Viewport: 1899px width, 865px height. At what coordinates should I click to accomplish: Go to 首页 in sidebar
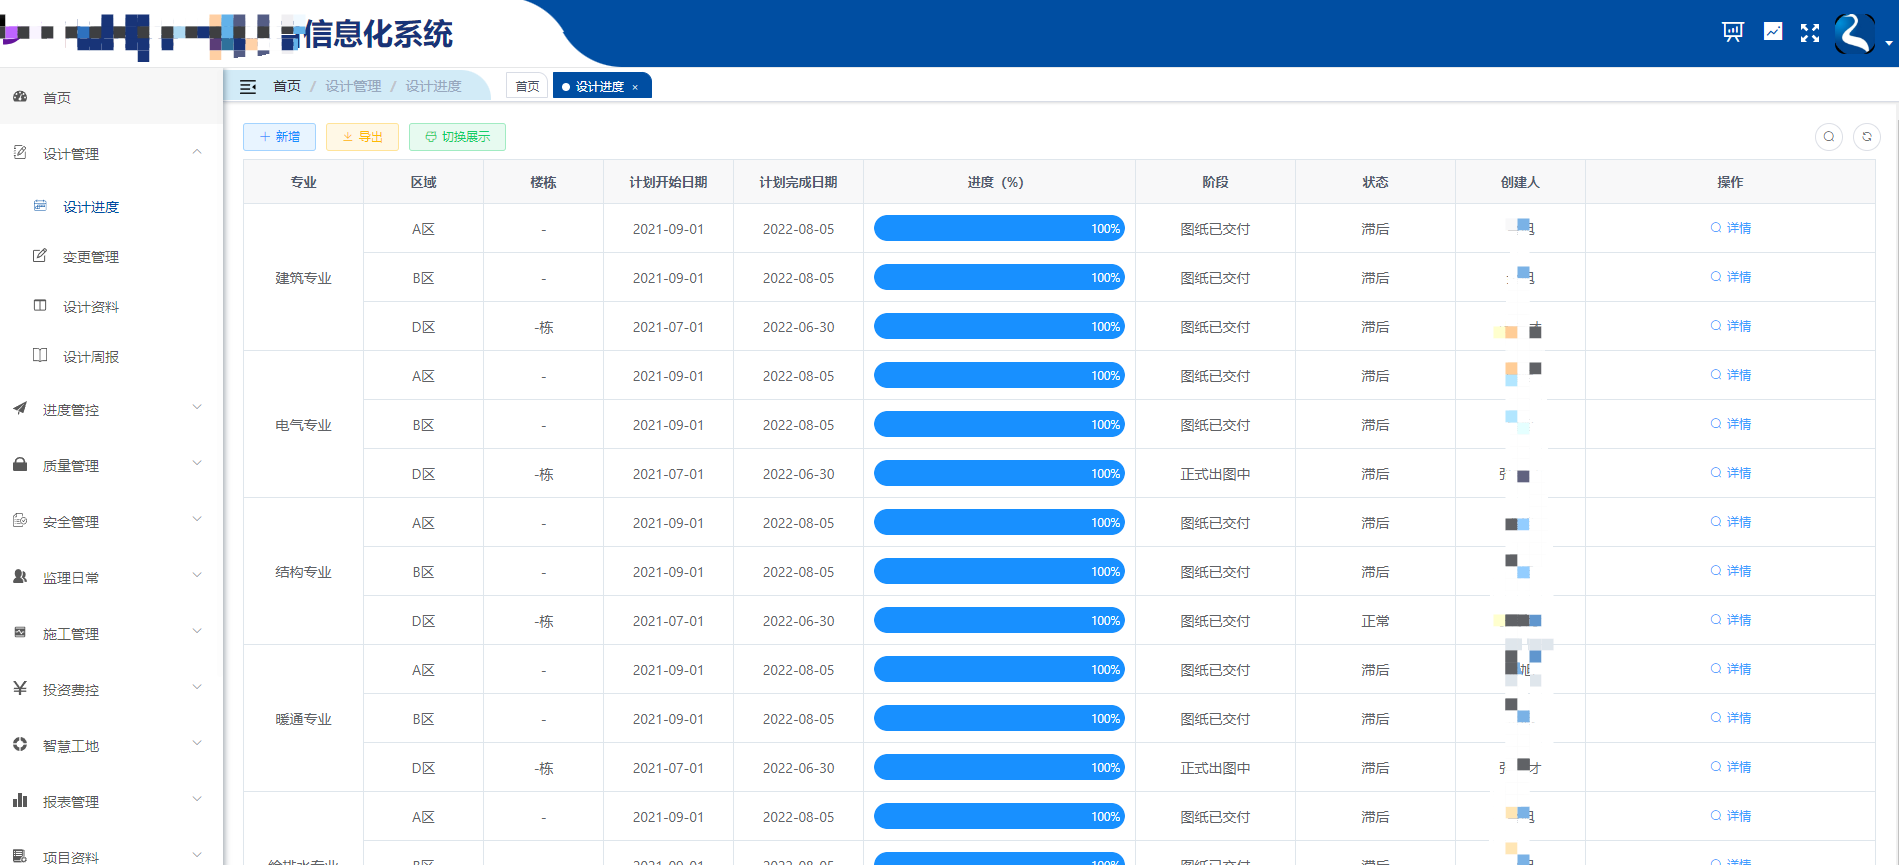tap(57, 98)
